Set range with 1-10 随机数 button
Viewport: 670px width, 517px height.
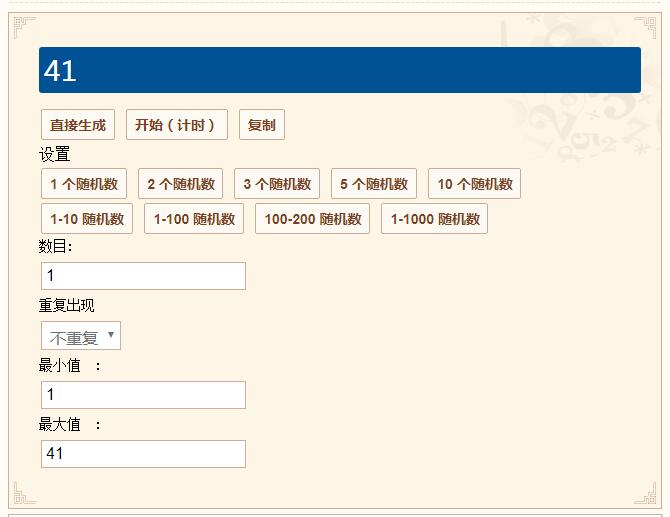point(87,219)
